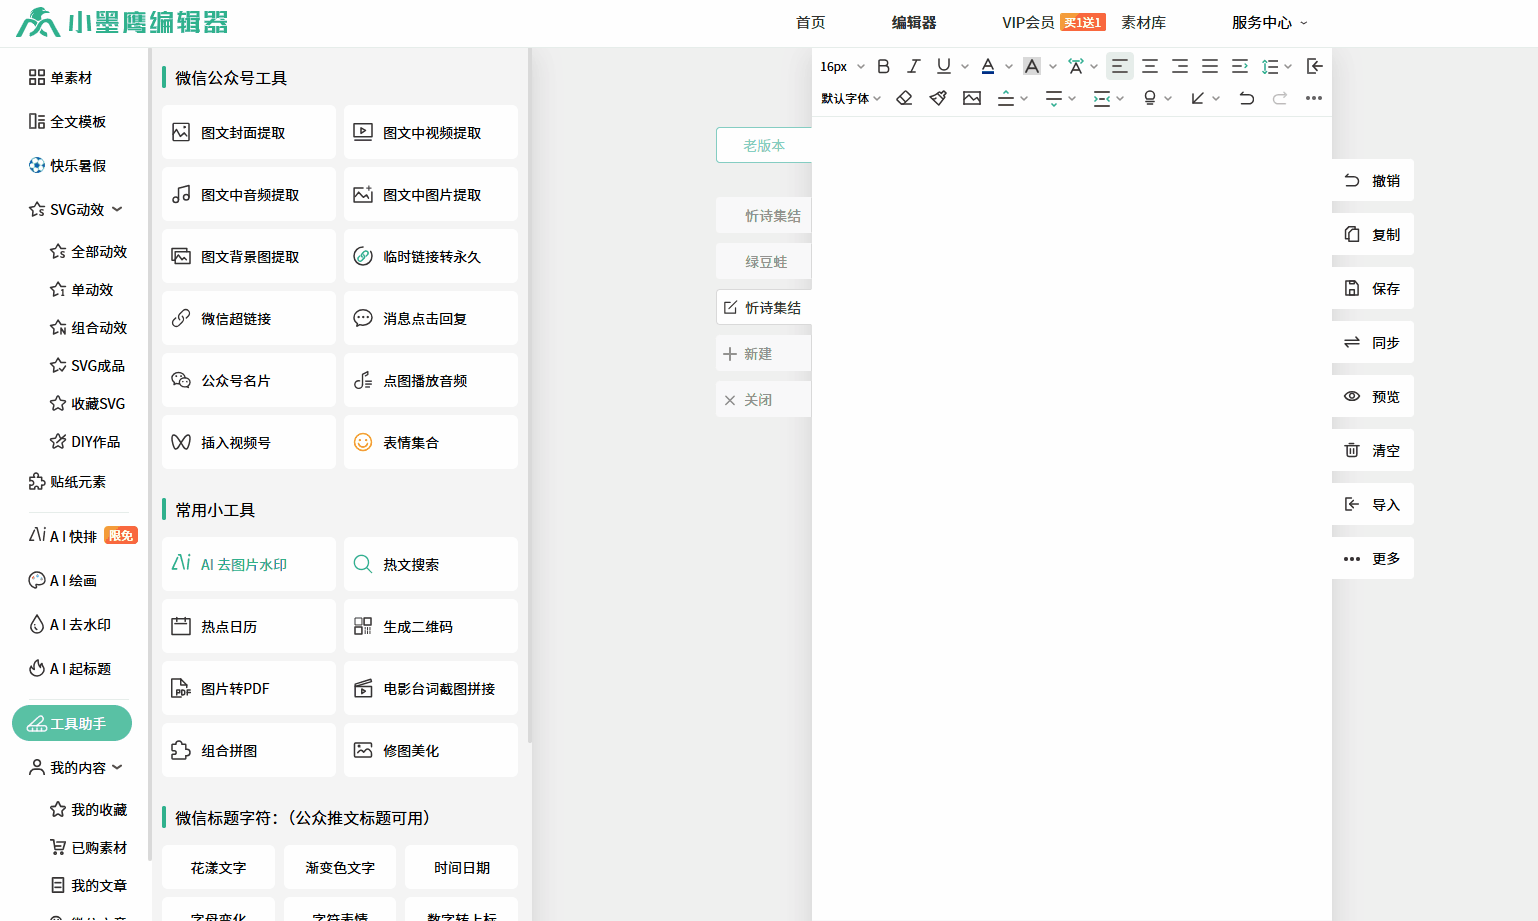The image size is (1538, 921).
Task: Open the font color dropdown arrow
Action: coord(1009,67)
